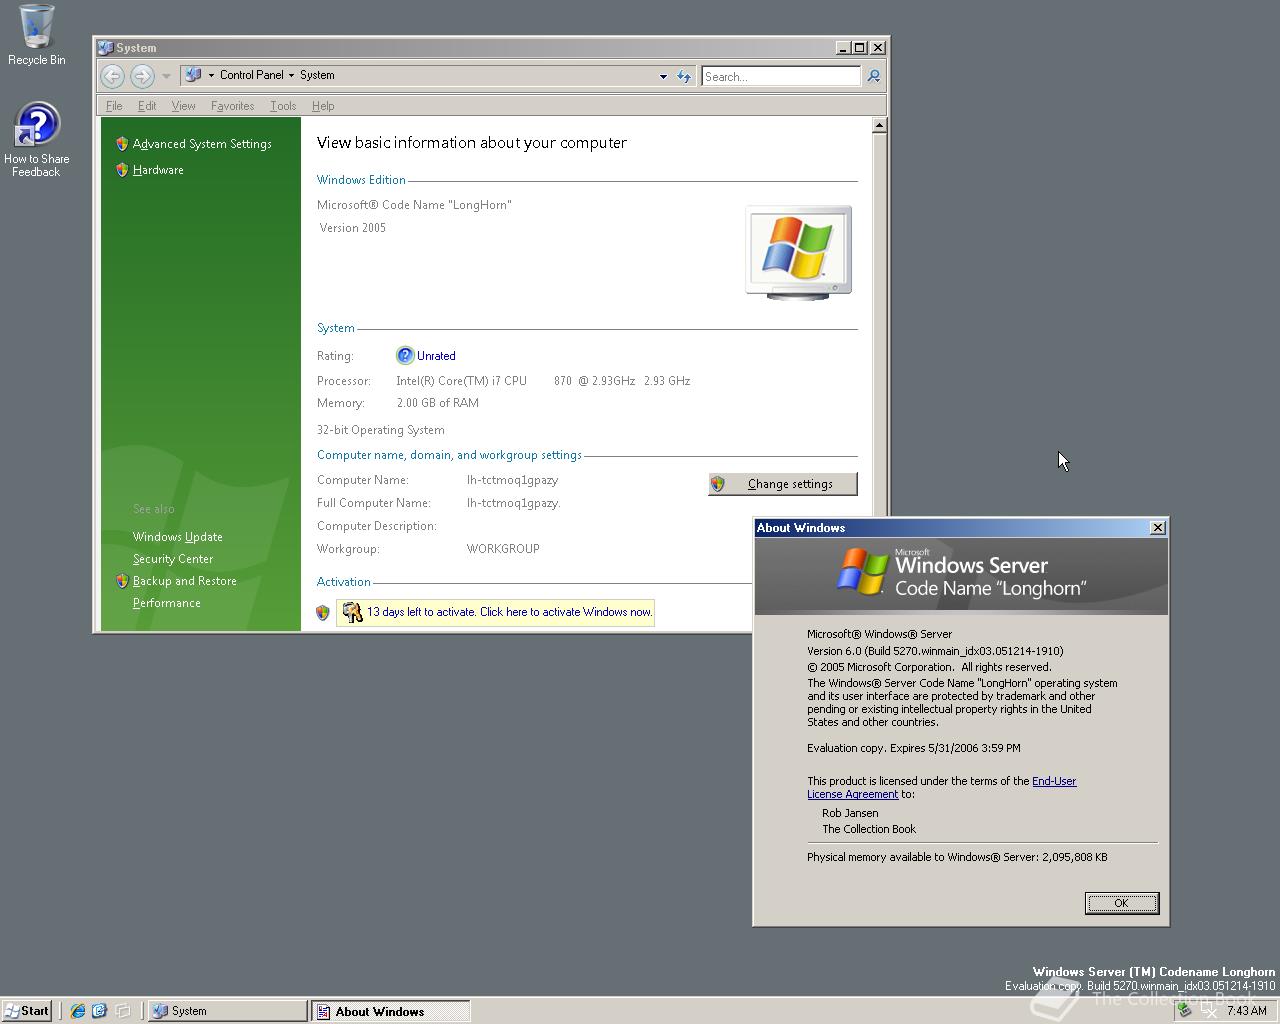Open recent pages dropdown arrow
Image resolution: width=1280 pixels, height=1024 pixels.
tap(166, 76)
